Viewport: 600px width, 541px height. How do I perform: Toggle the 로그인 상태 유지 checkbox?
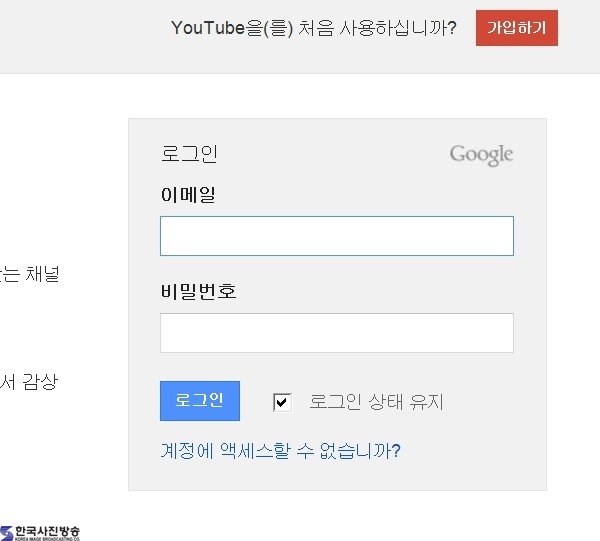click(x=282, y=402)
